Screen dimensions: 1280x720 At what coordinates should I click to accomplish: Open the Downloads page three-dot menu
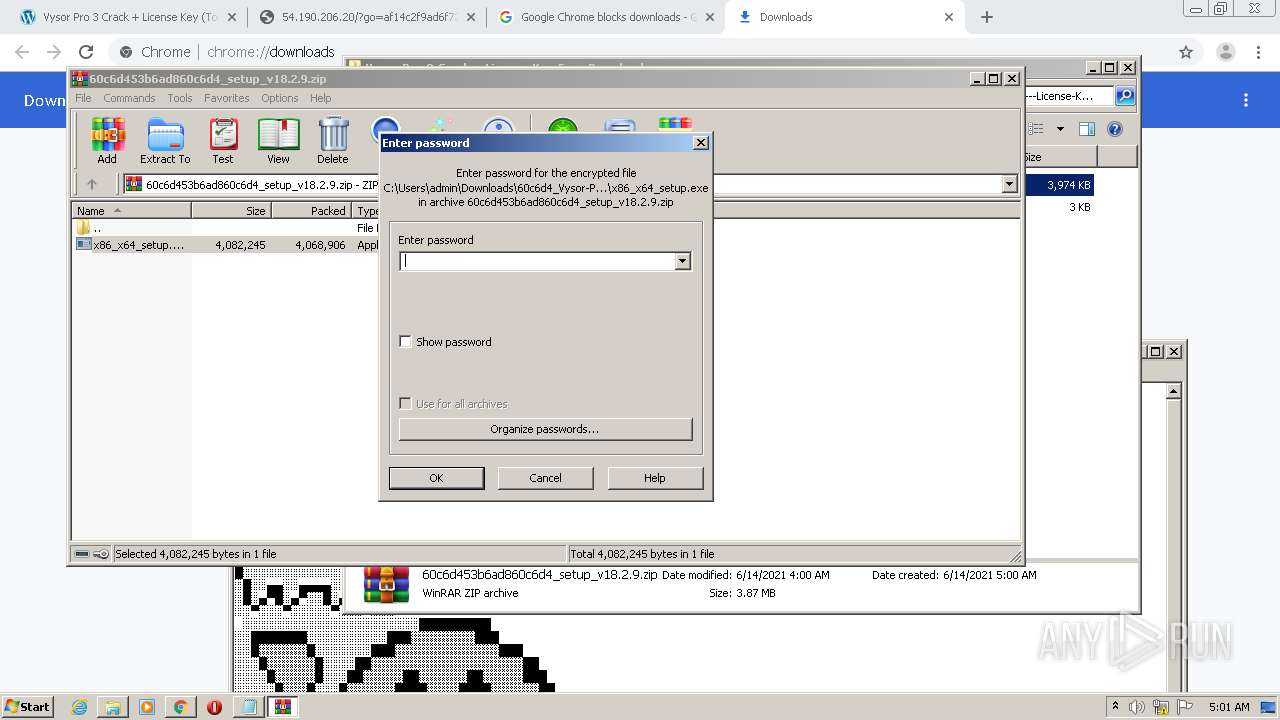point(1246,100)
